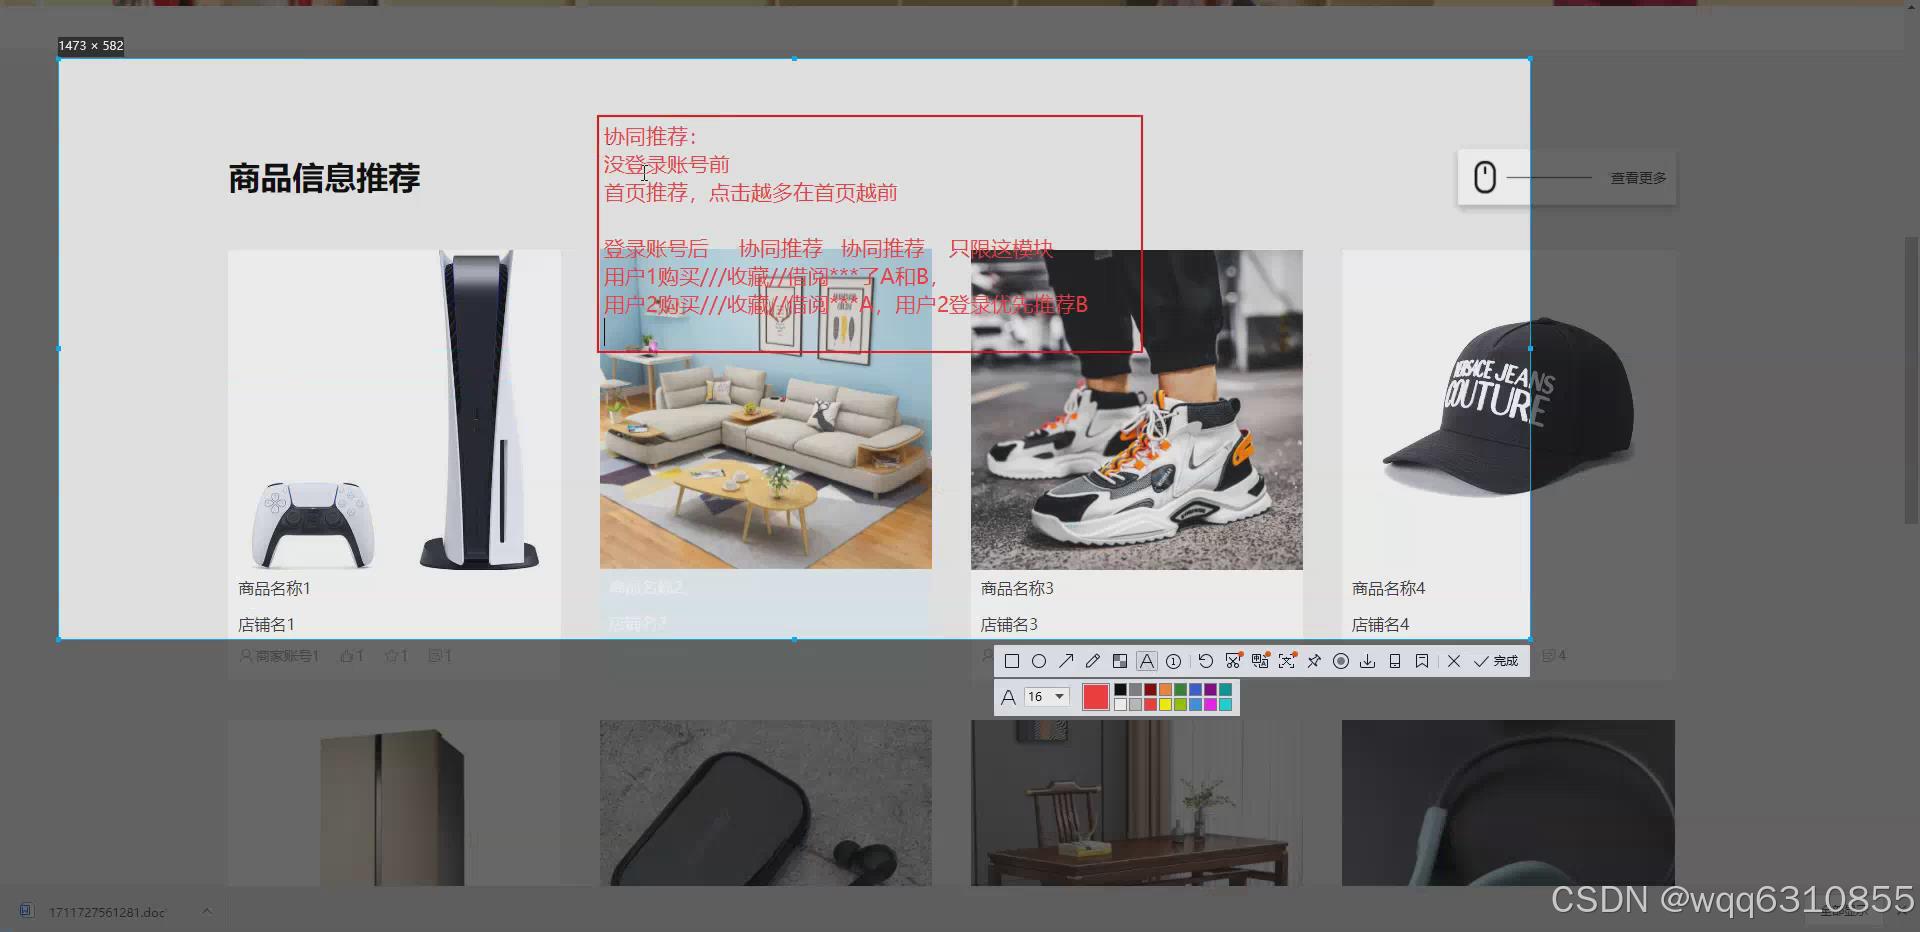Image resolution: width=1920 pixels, height=932 pixels.
Task: Toggle the text annotation tool
Action: click(x=1146, y=661)
